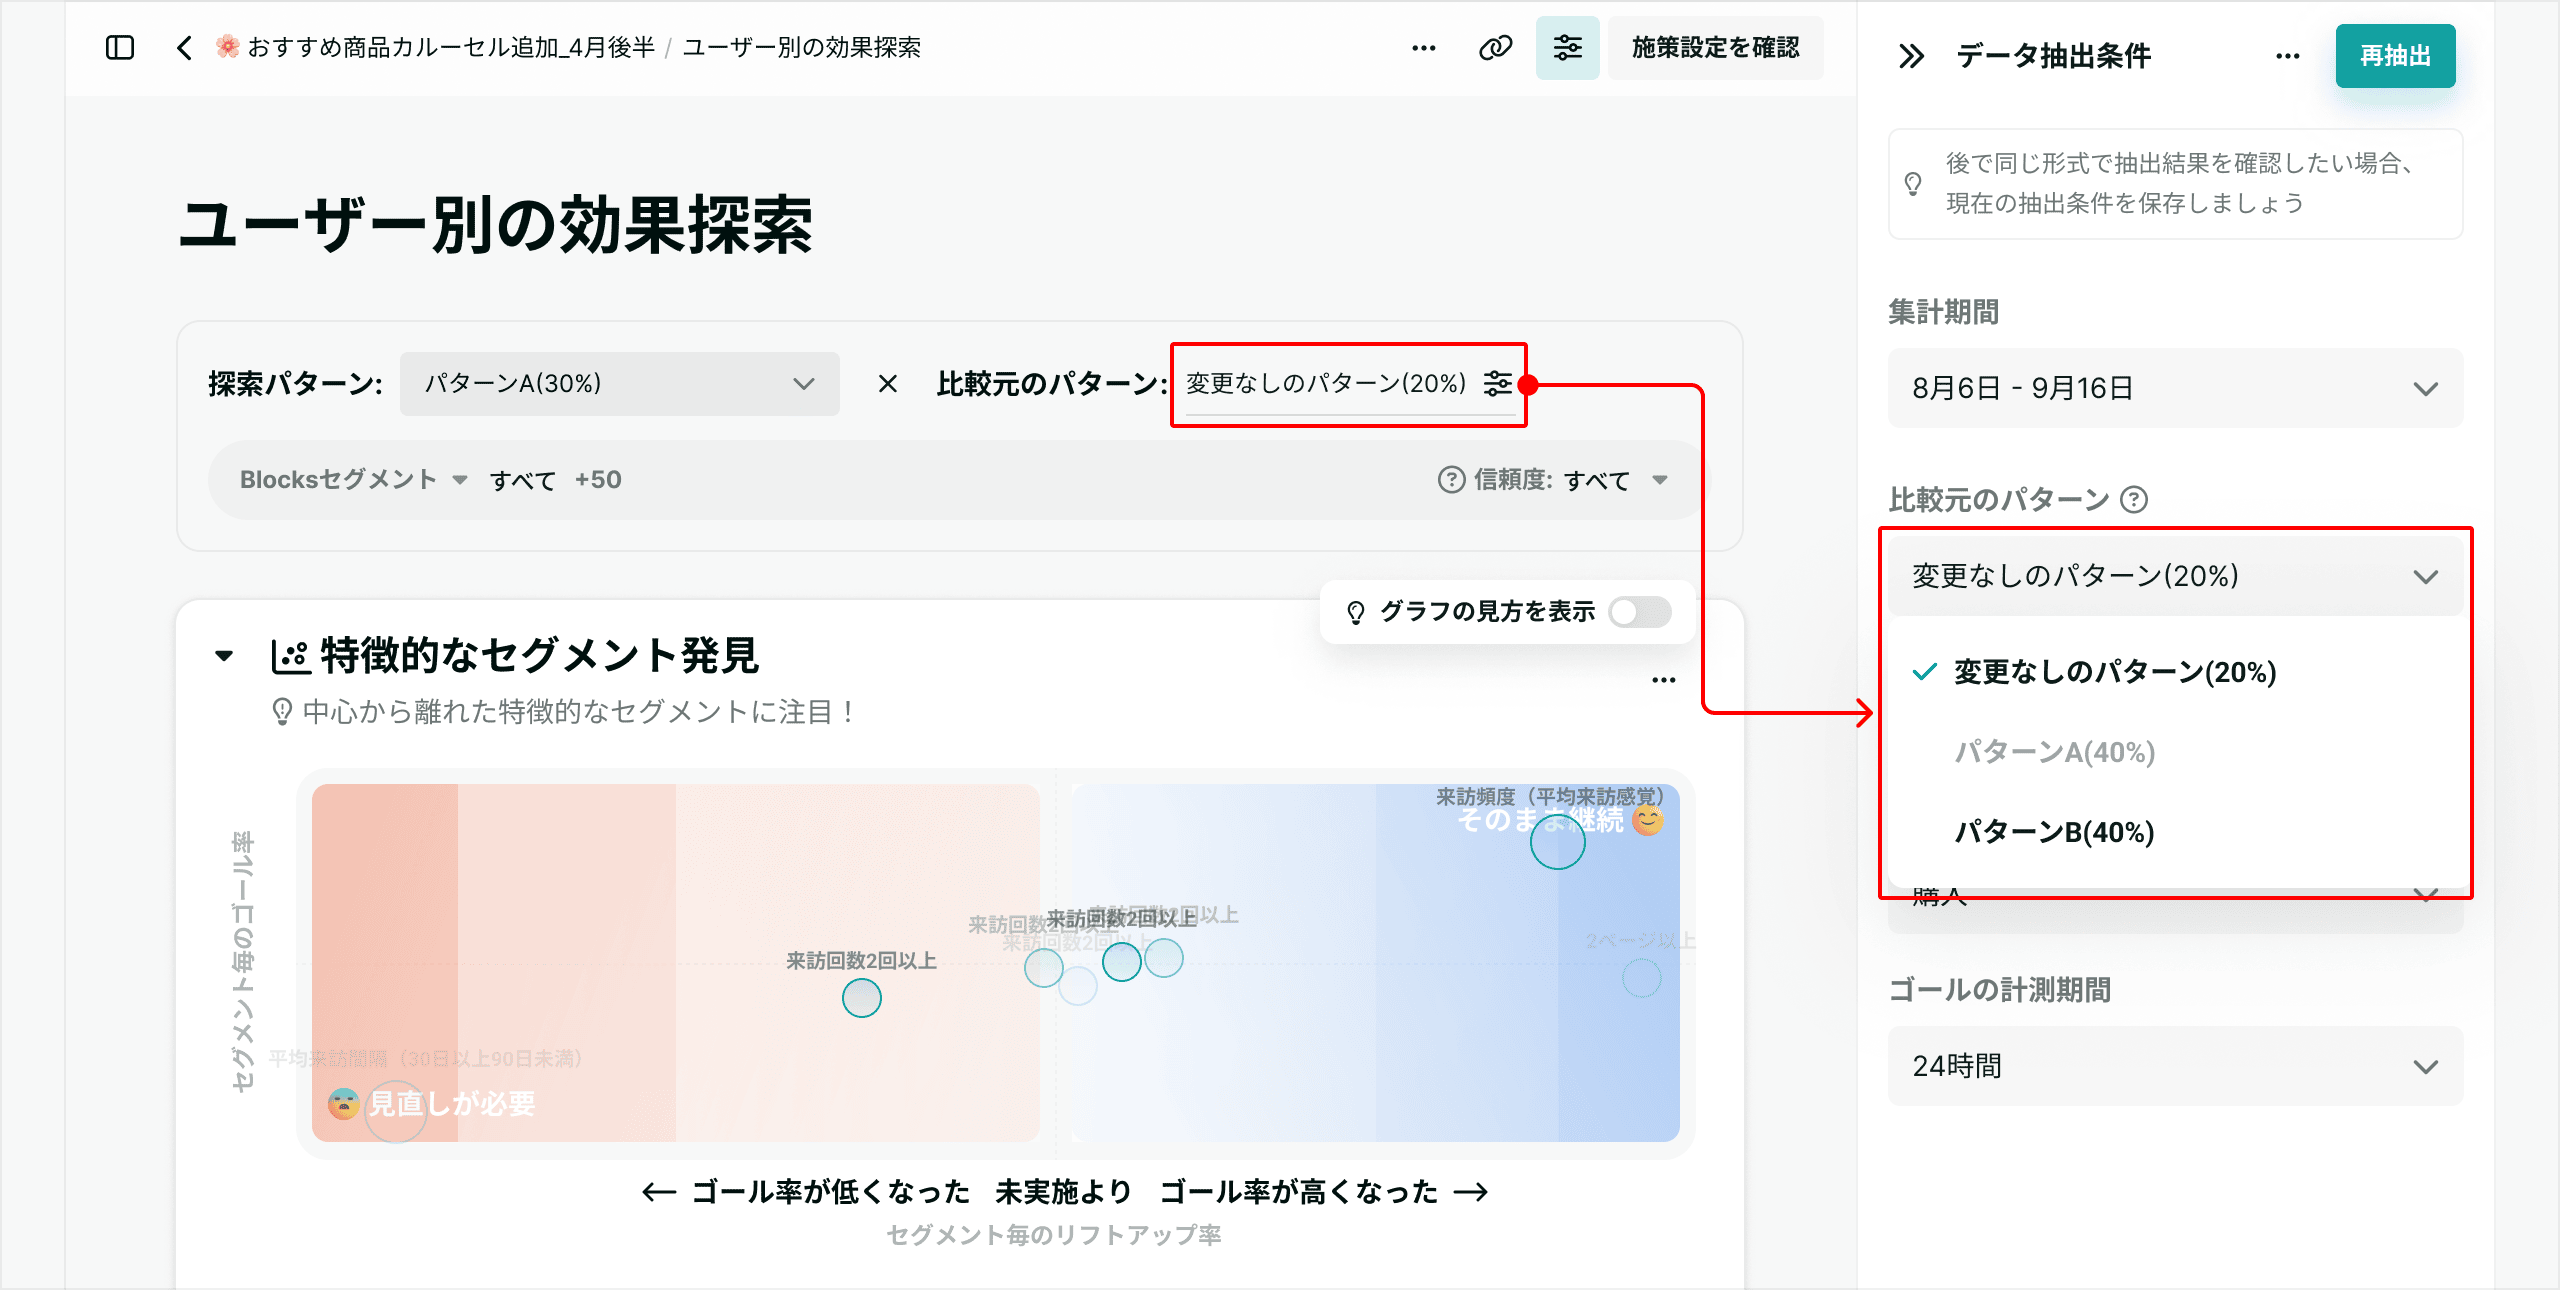Image resolution: width=2560 pixels, height=1290 pixels.
Task: Click the X between pattern selectors
Action: coord(887,384)
